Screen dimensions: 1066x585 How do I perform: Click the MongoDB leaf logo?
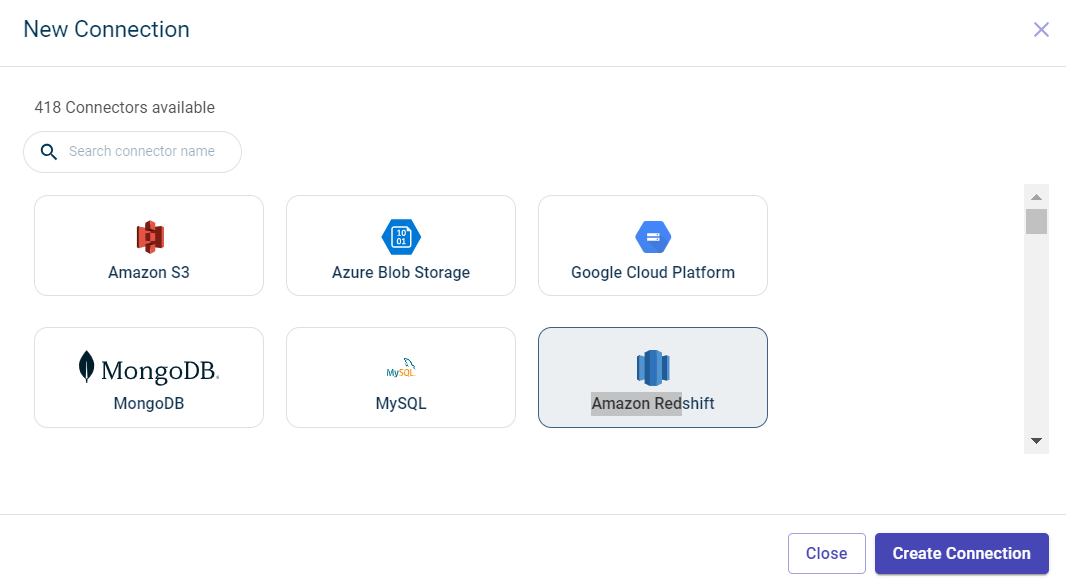click(x=88, y=367)
